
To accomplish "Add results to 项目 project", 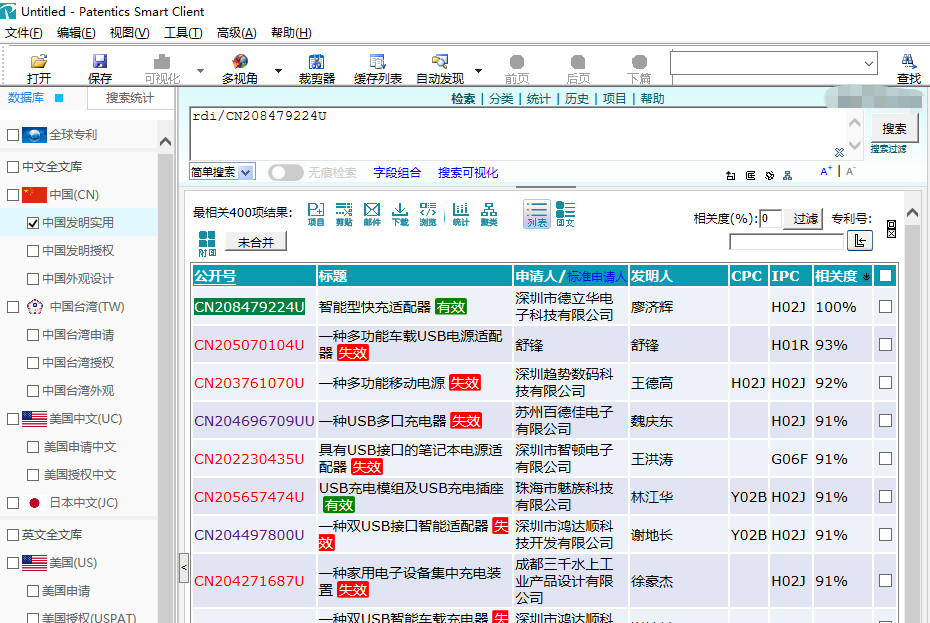I will coord(316,214).
